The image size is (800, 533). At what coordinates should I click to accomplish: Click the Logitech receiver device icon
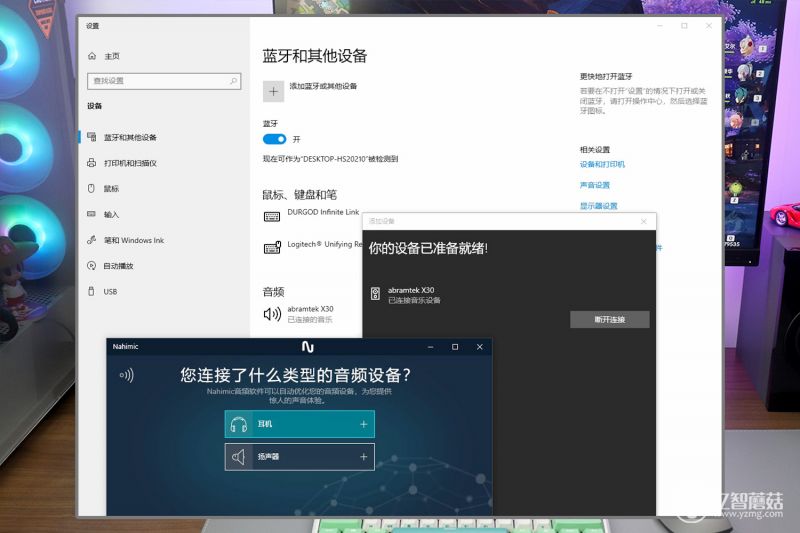272,248
